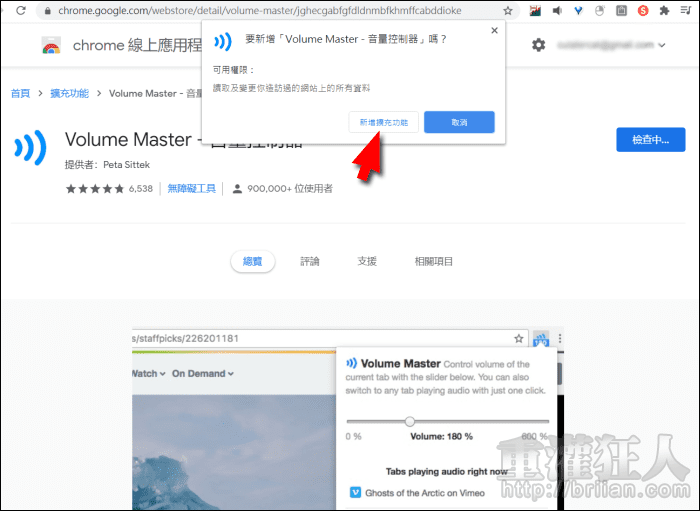Screen dimensions: 700x511
Task: Open the Extensions puzzle piece menu
Action: point(664,10)
